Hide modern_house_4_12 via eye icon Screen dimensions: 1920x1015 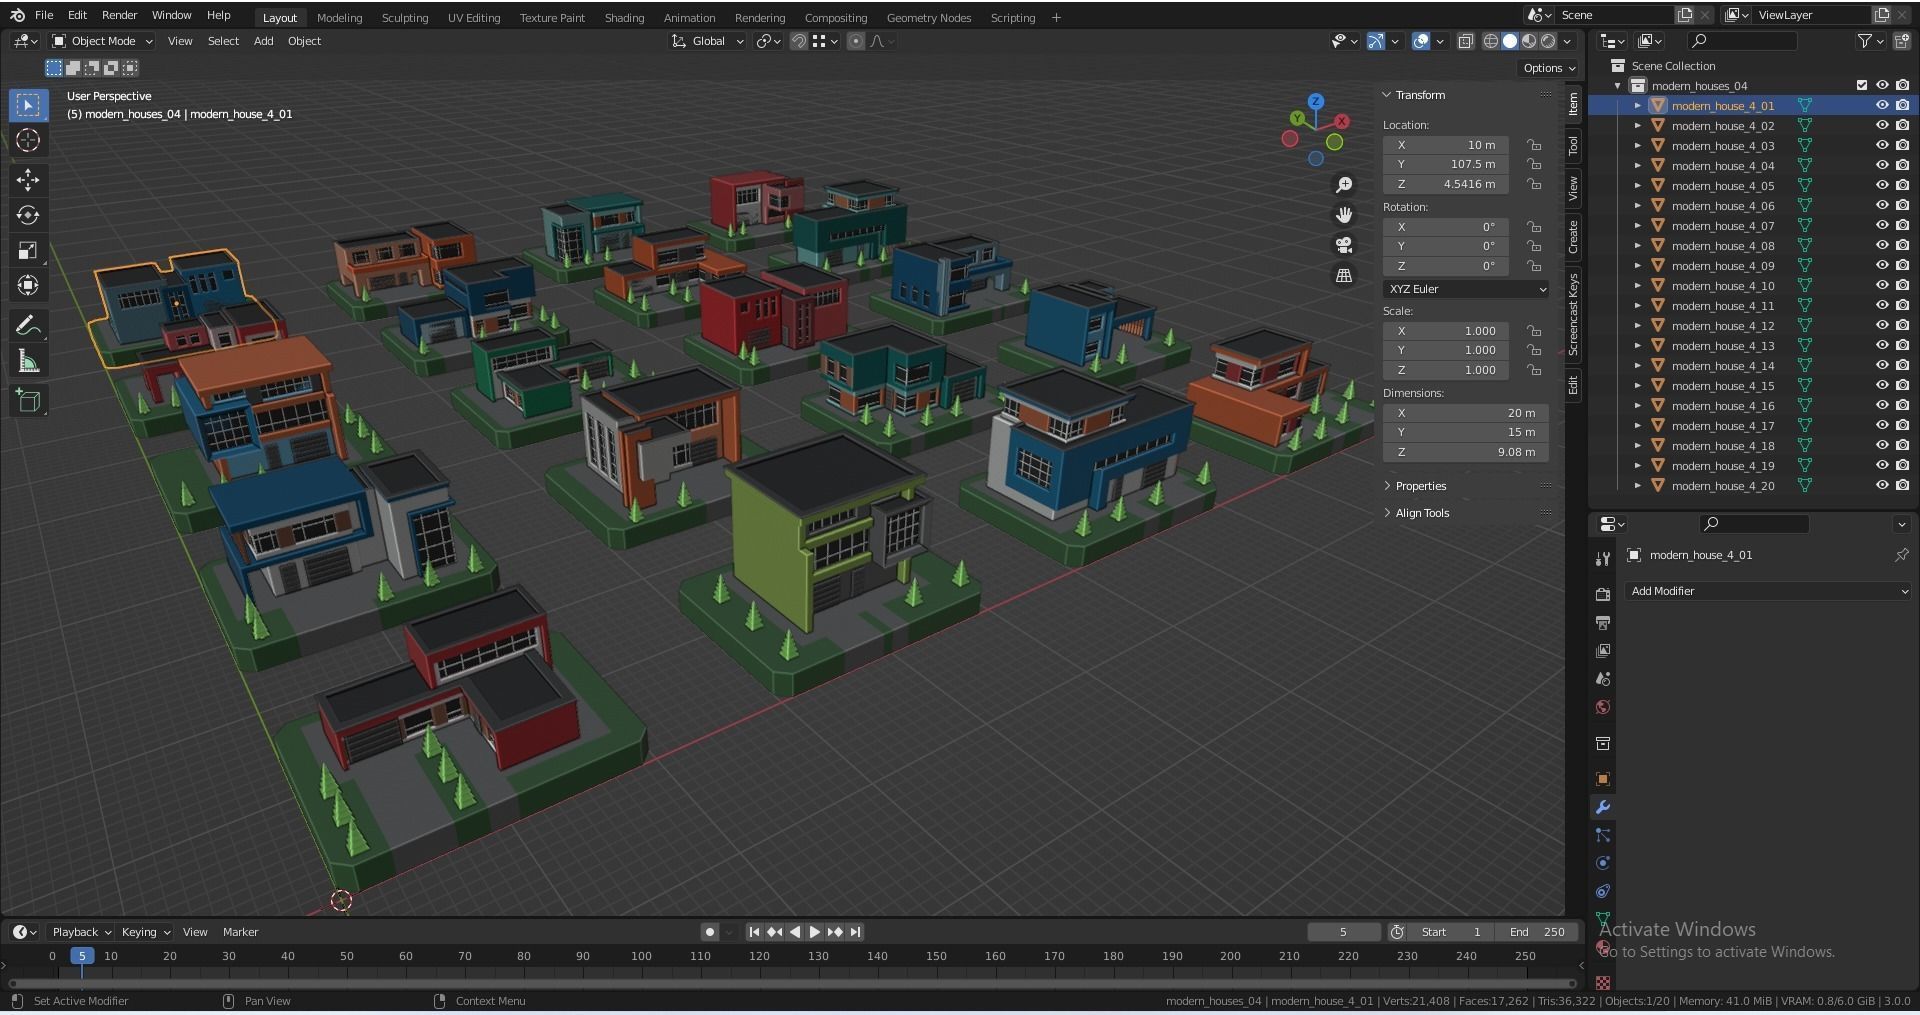(1882, 325)
